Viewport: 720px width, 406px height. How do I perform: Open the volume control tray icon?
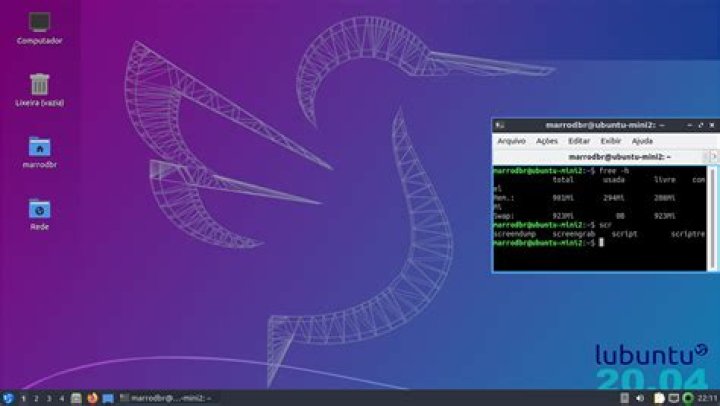(640, 398)
